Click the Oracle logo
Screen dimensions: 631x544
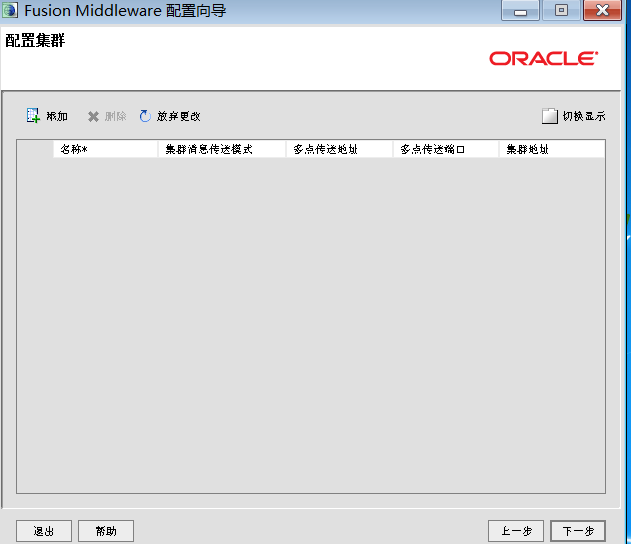(x=544, y=58)
